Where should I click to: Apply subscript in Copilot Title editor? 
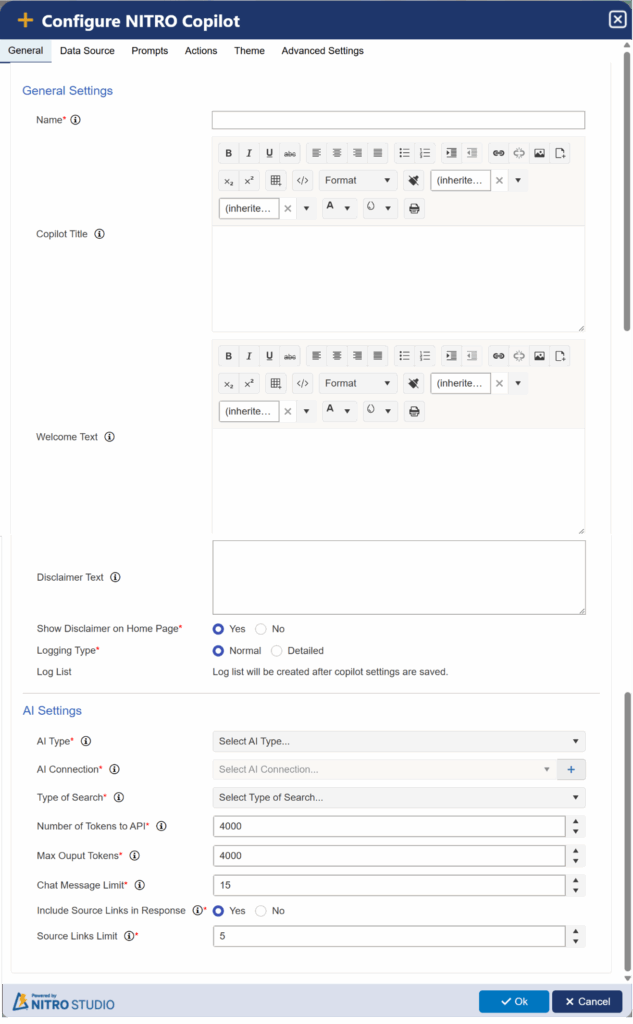click(x=229, y=181)
